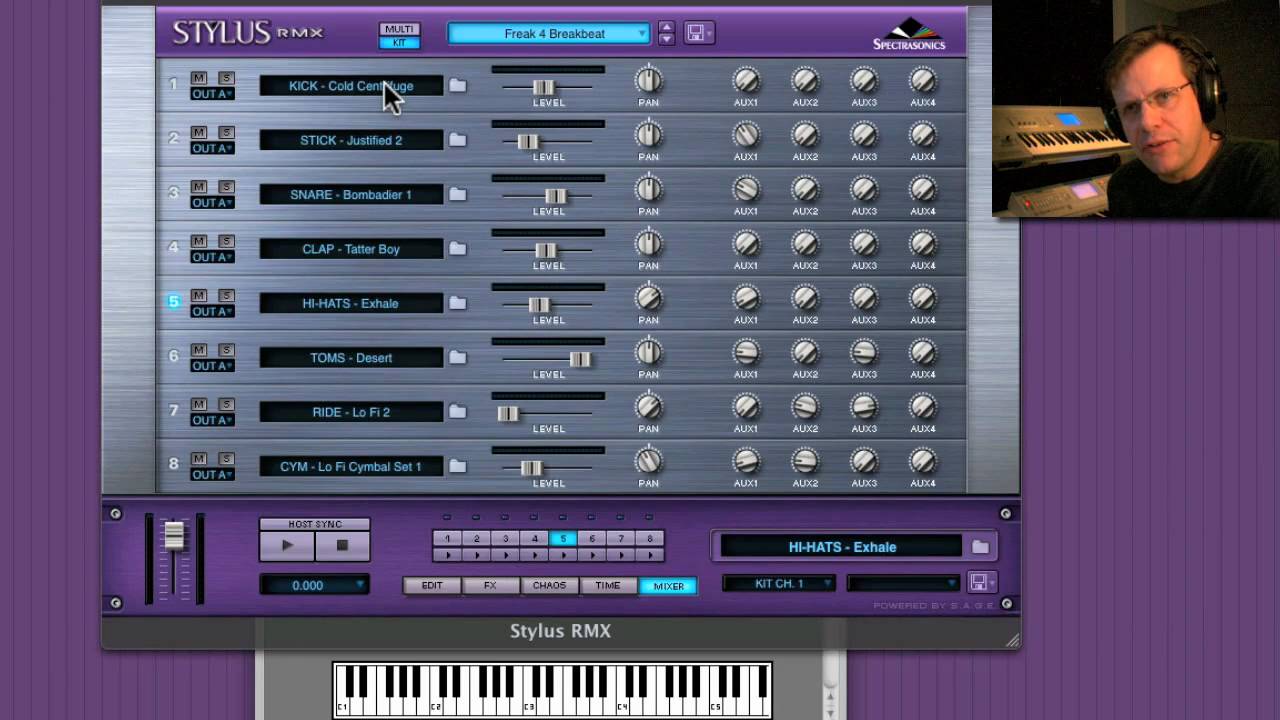Select the MIXER page tab
The height and width of the screenshot is (720, 1280).
pyautogui.click(x=668, y=586)
